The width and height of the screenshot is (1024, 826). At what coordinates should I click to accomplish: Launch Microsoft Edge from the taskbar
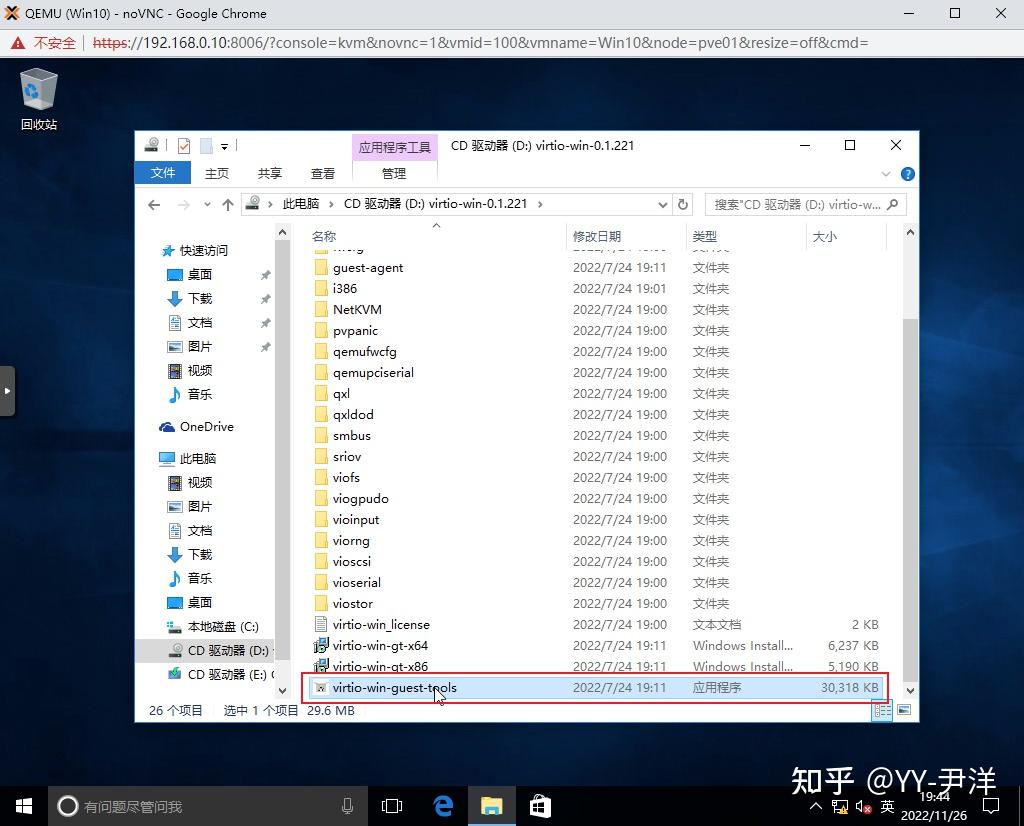click(x=443, y=806)
